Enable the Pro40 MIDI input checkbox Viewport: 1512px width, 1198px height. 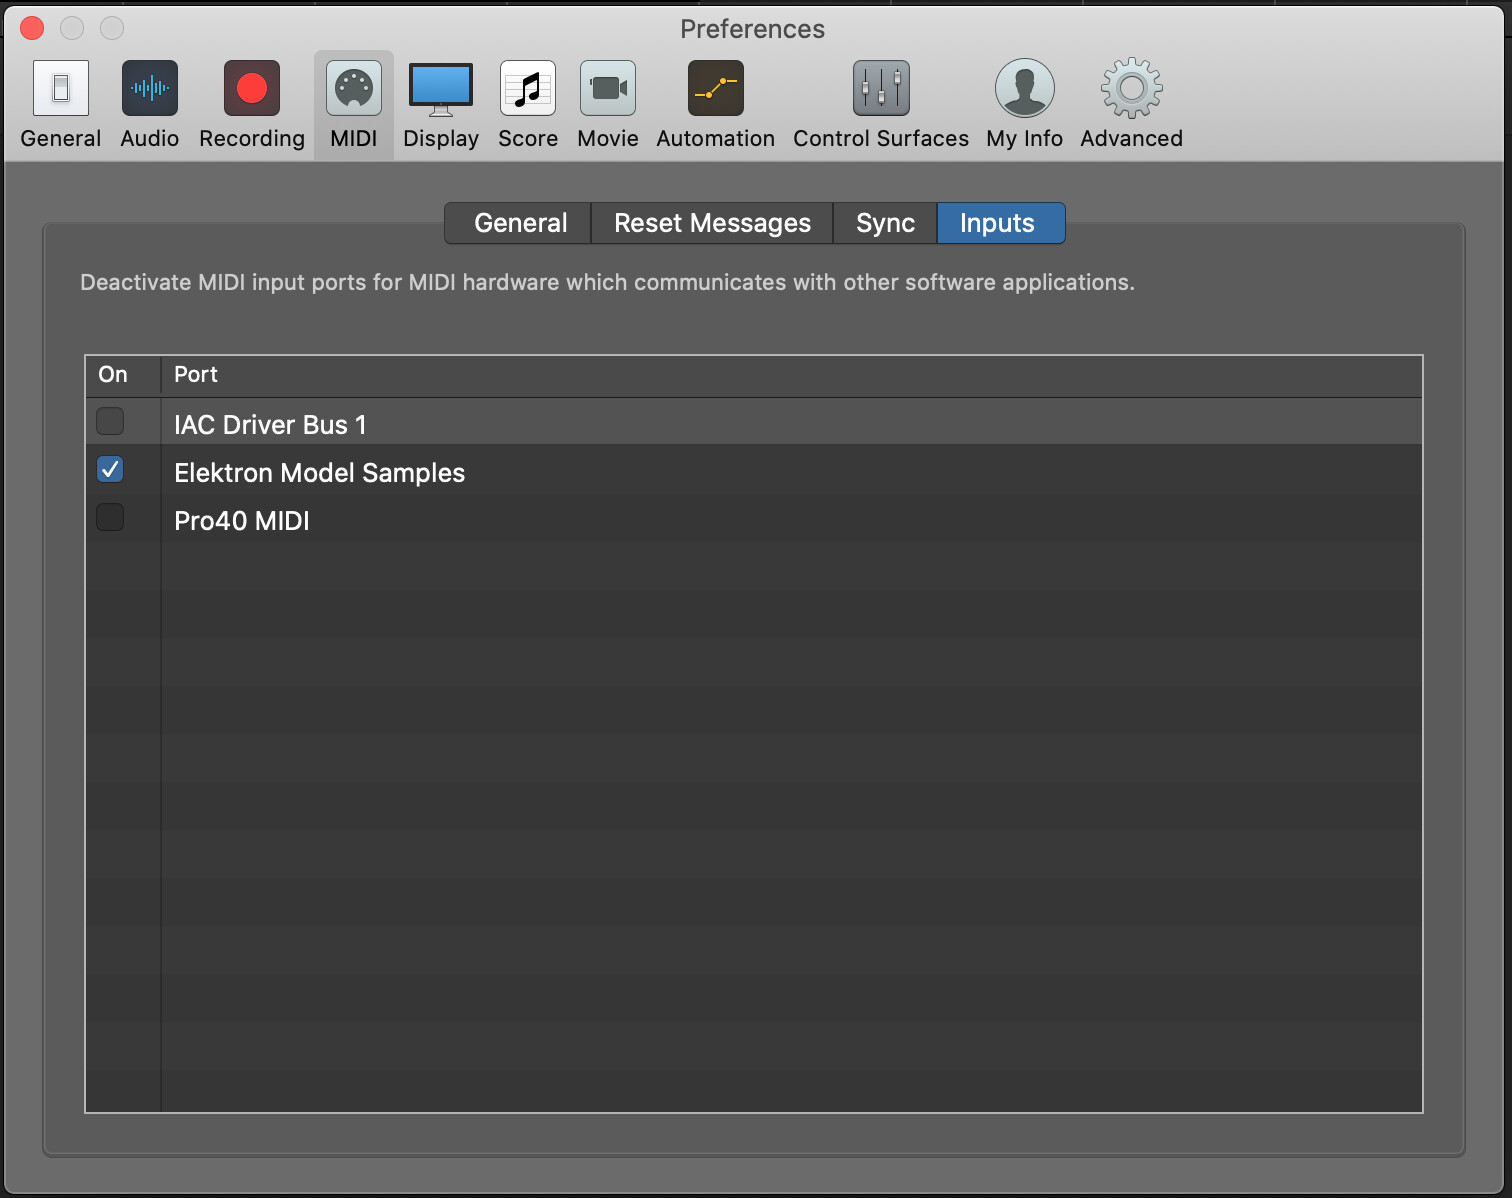pyautogui.click(x=110, y=517)
